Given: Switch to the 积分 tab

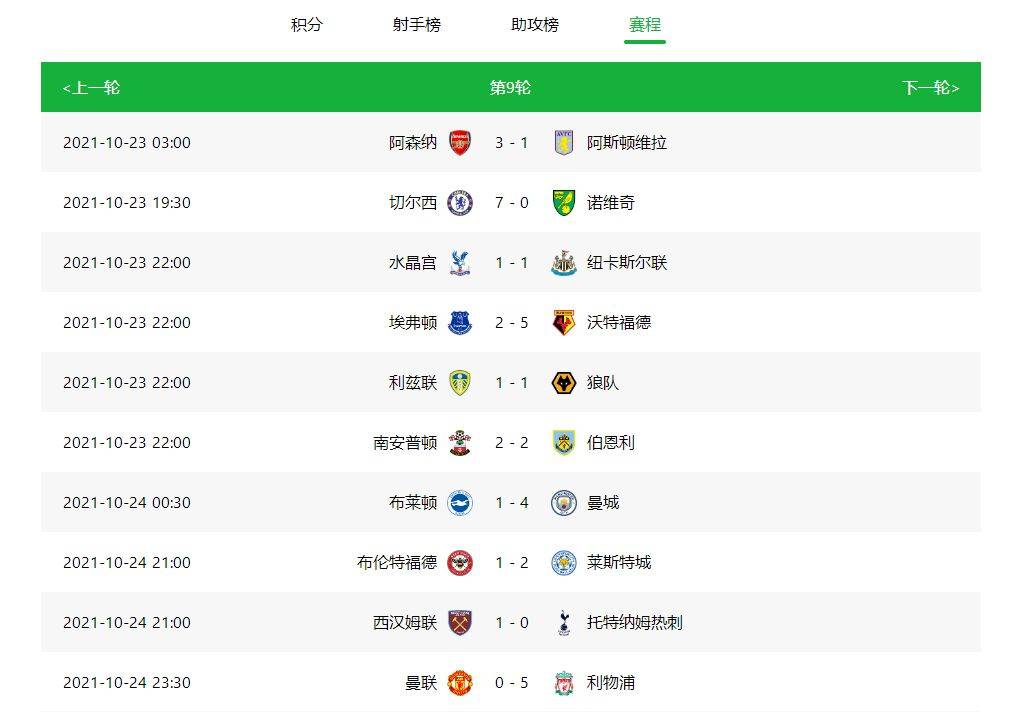Looking at the screenshot, I should click(307, 25).
